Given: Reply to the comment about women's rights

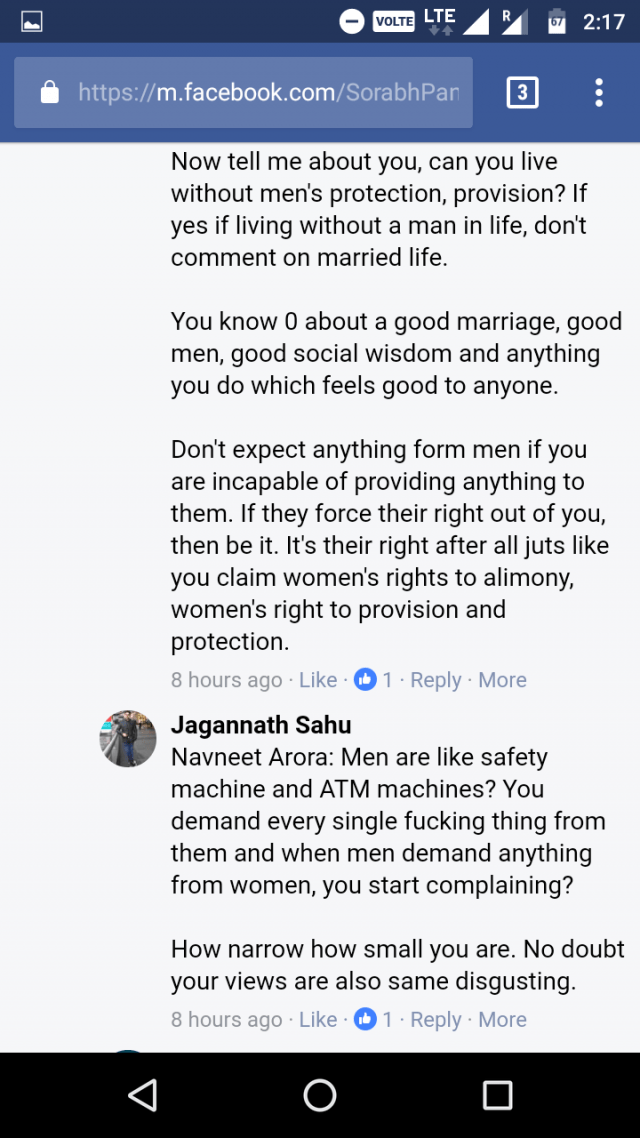Looking at the screenshot, I should (x=435, y=680).
